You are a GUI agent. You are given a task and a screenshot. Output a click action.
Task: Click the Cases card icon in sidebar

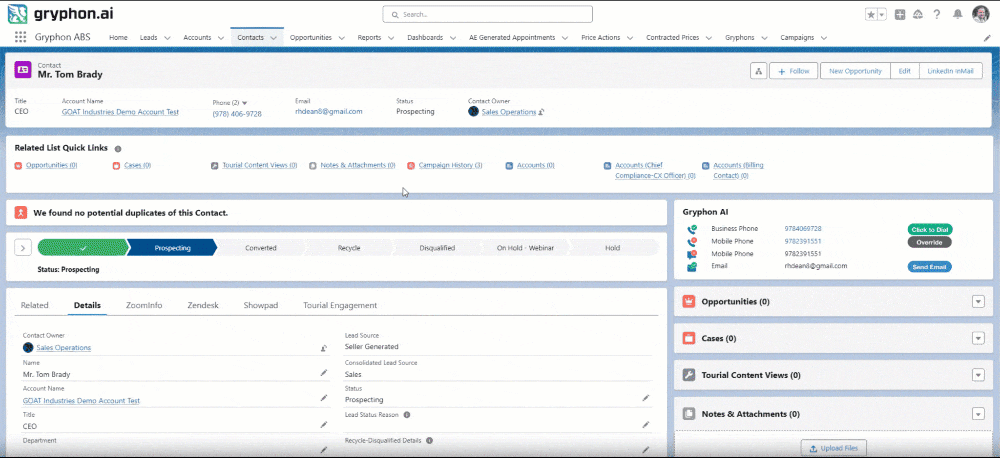[689, 338]
